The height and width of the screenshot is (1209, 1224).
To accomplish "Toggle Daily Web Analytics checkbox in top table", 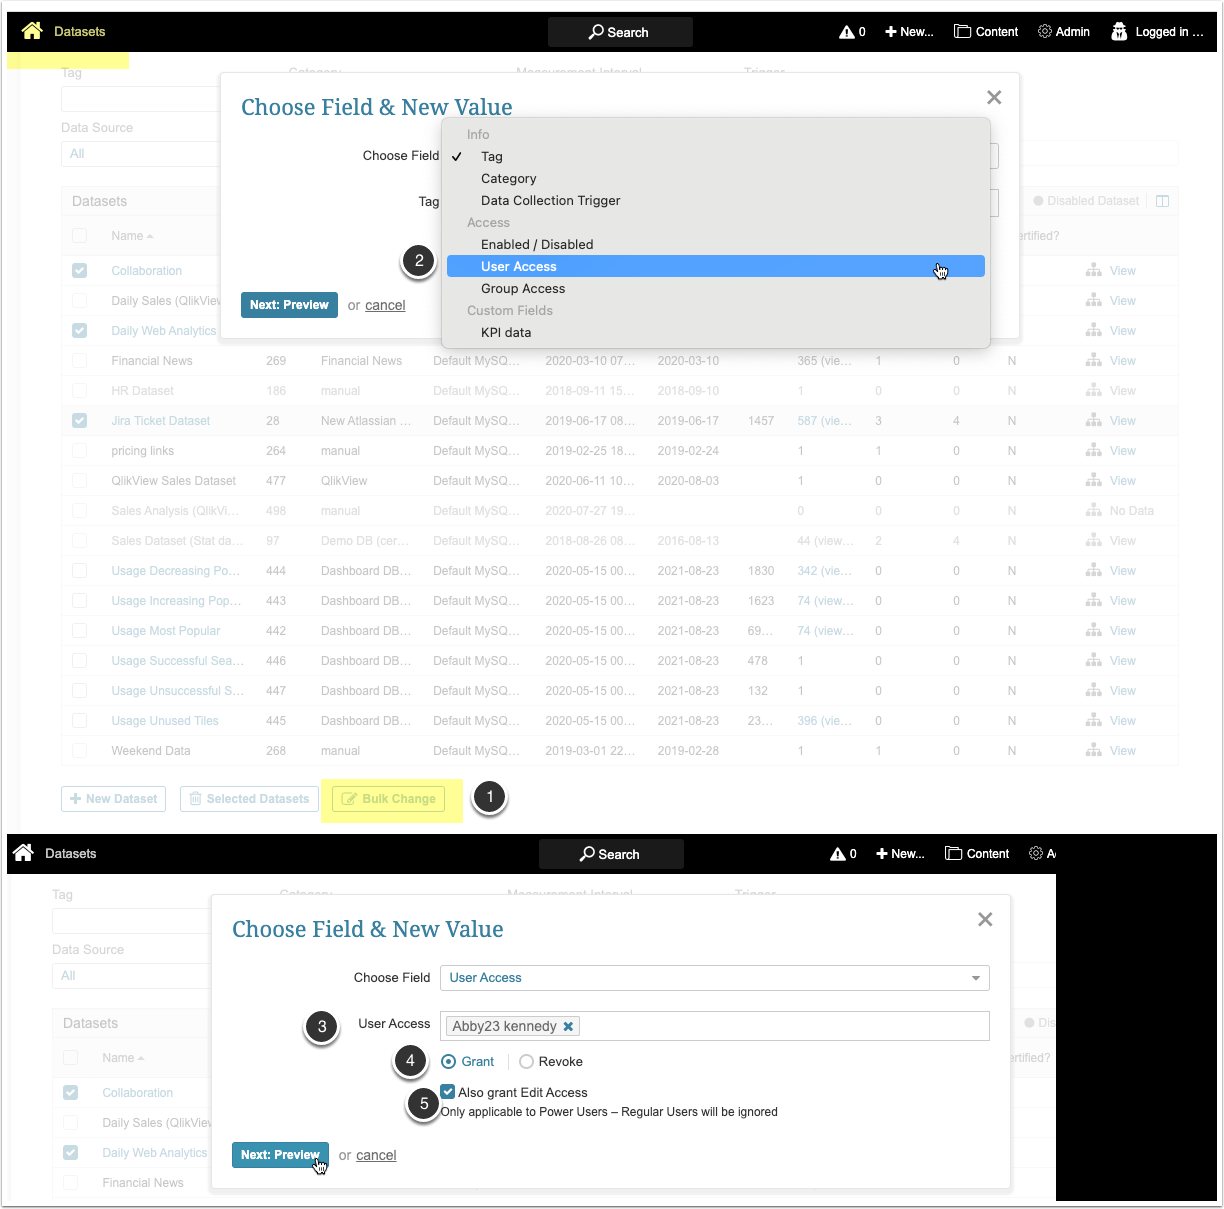I will [80, 330].
